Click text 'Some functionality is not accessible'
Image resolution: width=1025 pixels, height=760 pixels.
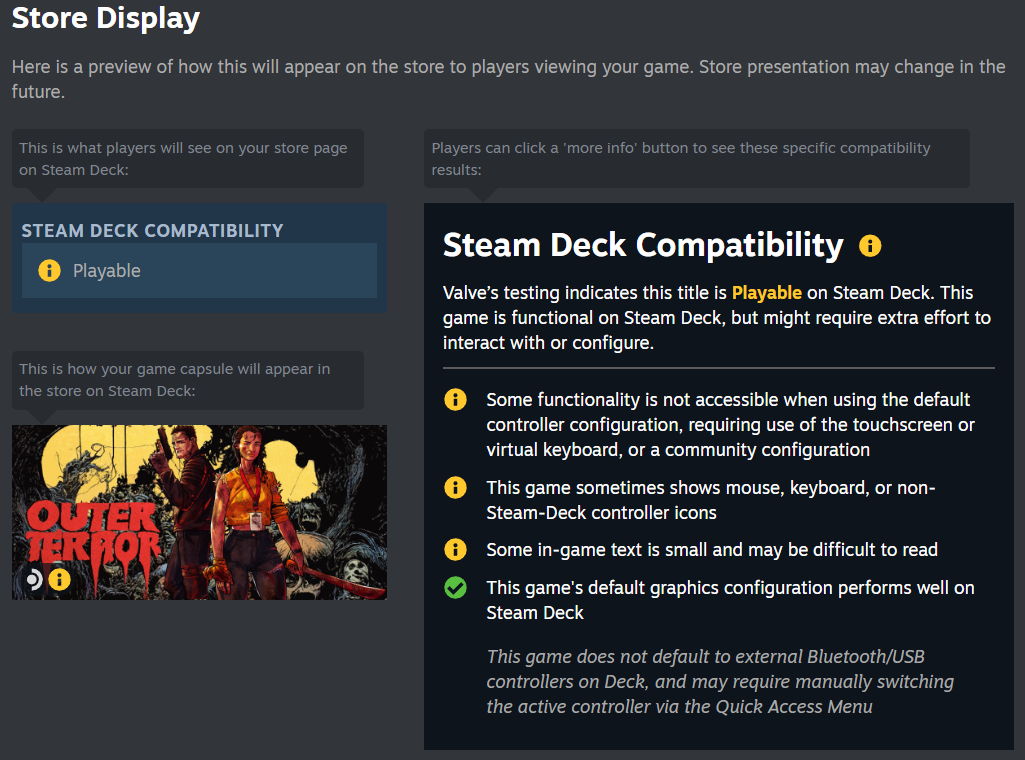(730, 425)
